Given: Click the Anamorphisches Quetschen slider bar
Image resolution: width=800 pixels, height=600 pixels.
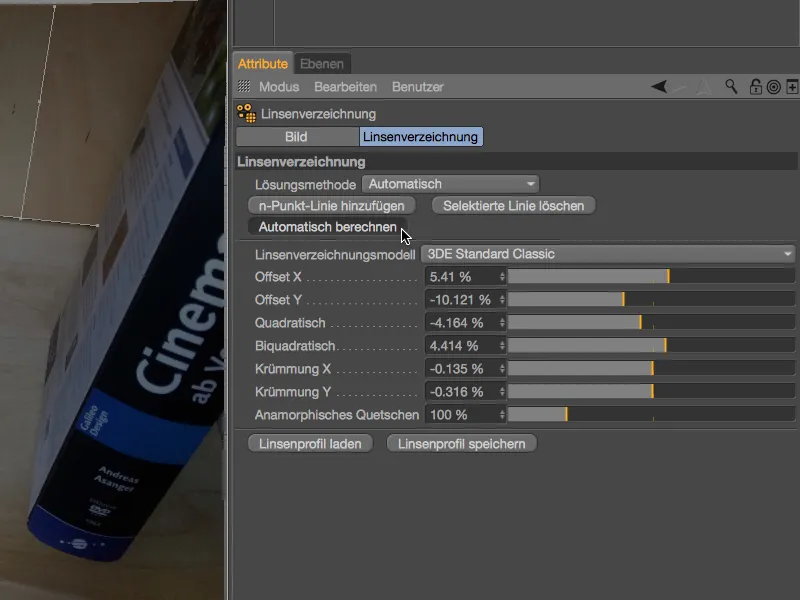Looking at the screenshot, I should coord(652,414).
